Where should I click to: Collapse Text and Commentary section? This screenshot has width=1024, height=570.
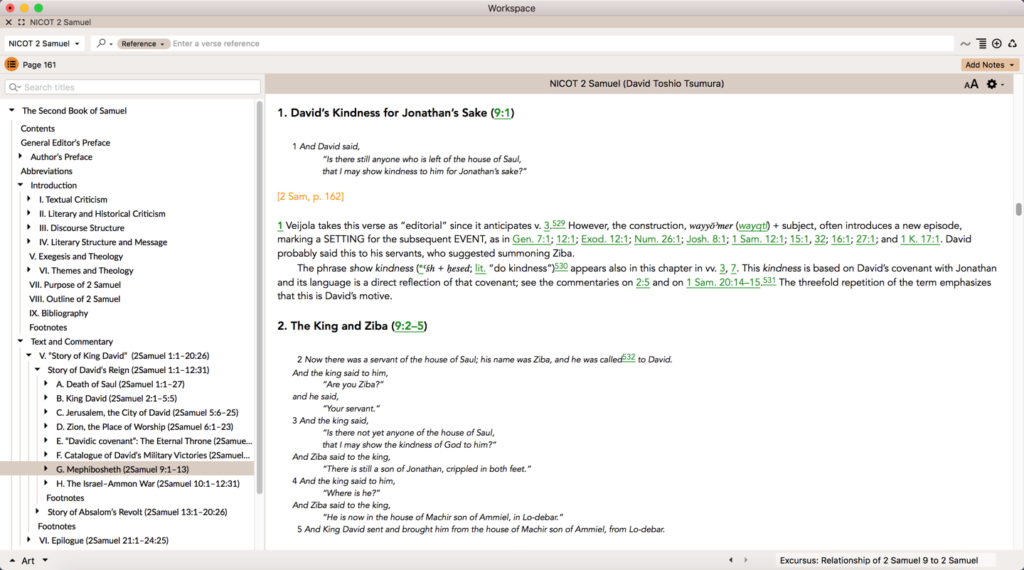pos(20,341)
